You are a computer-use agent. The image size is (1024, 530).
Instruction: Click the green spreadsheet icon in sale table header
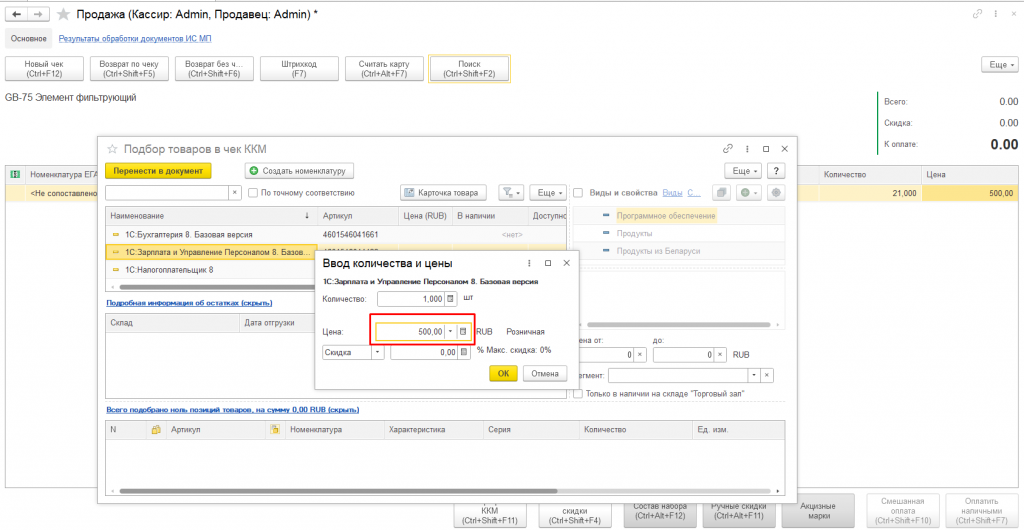[15, 174]
